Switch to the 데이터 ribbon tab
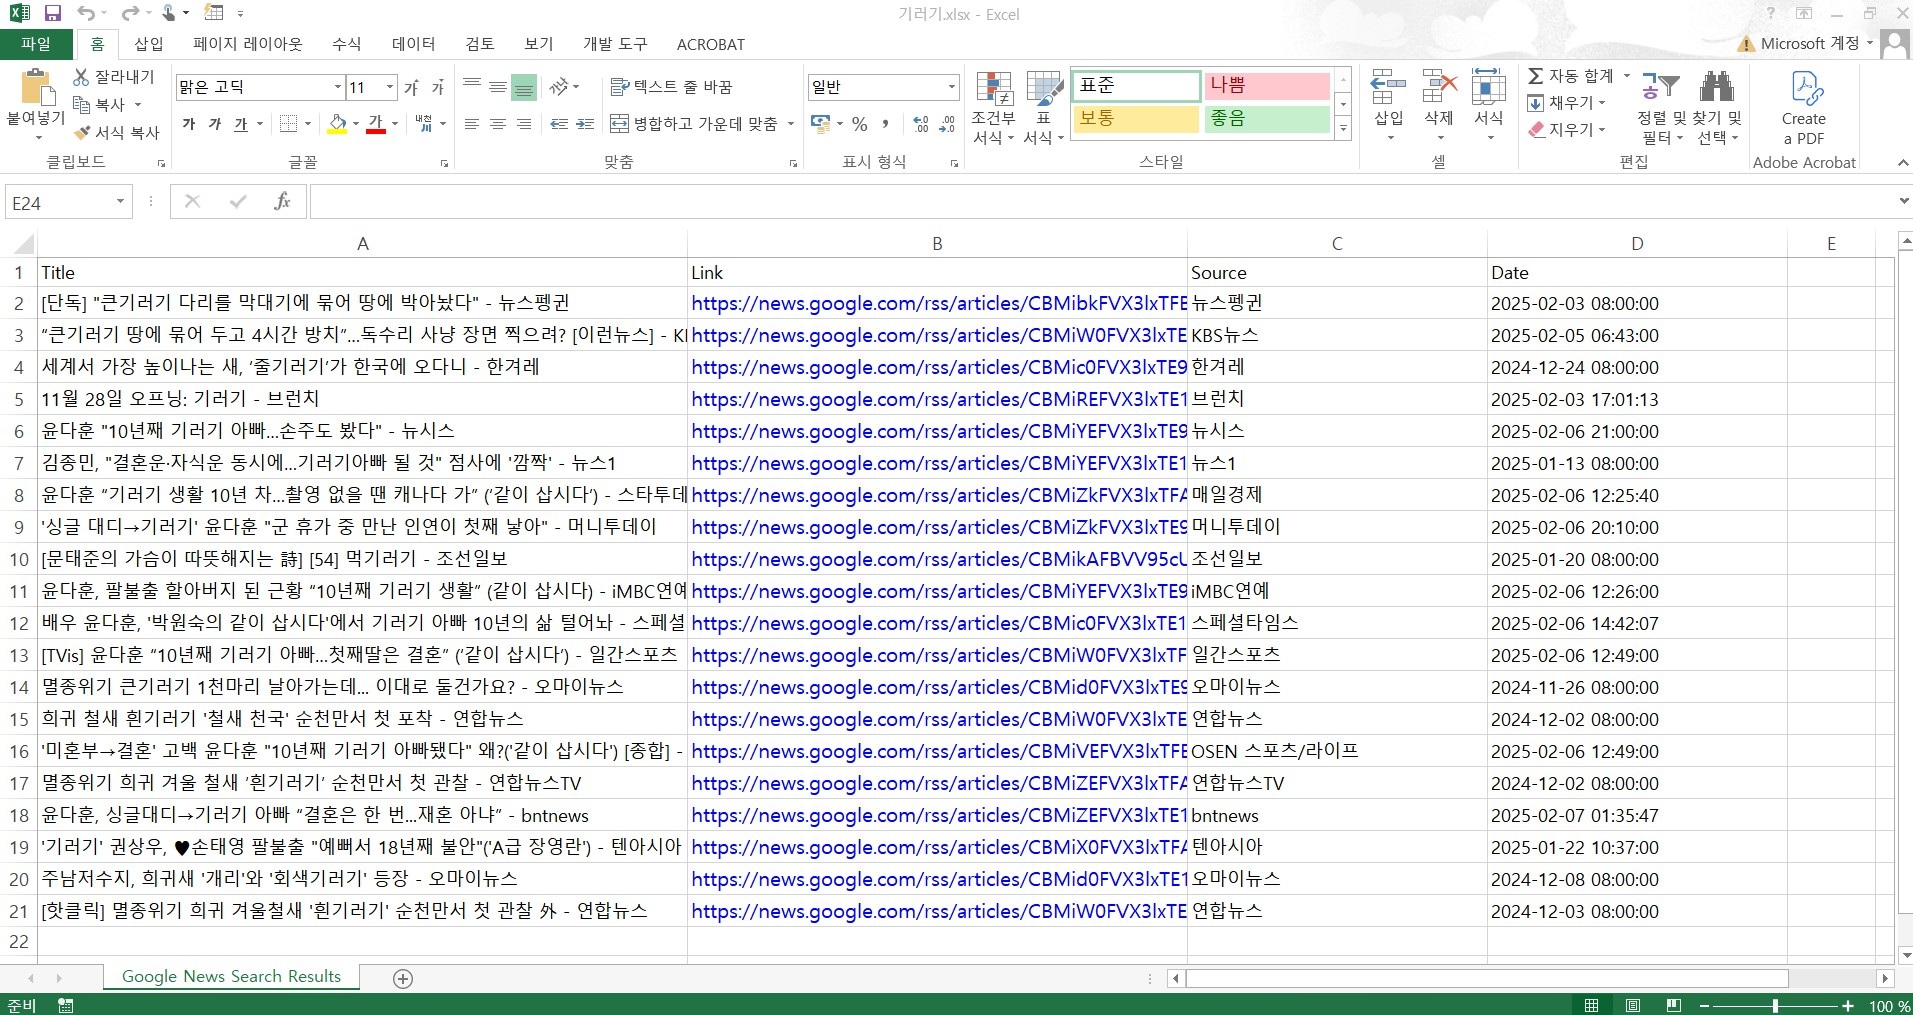1913x1015 pixels. [414, 44]
